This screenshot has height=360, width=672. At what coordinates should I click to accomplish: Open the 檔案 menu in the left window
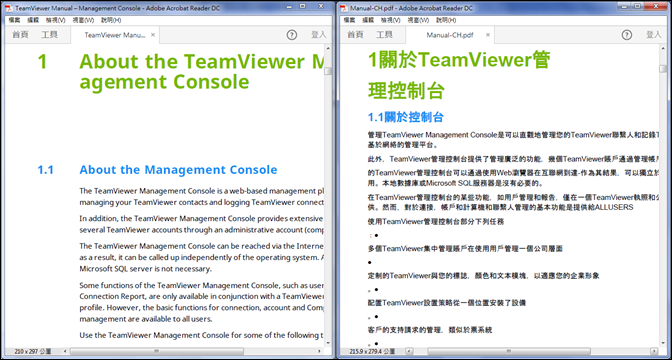tap(14, 20)
